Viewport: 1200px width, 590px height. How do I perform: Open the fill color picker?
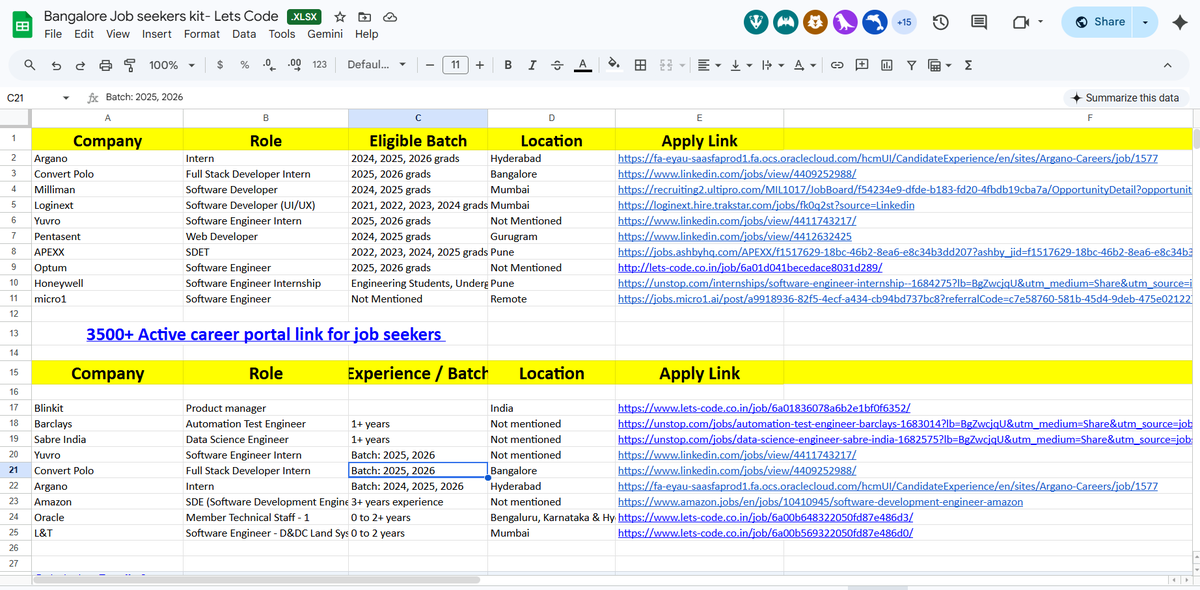point(614,65)
